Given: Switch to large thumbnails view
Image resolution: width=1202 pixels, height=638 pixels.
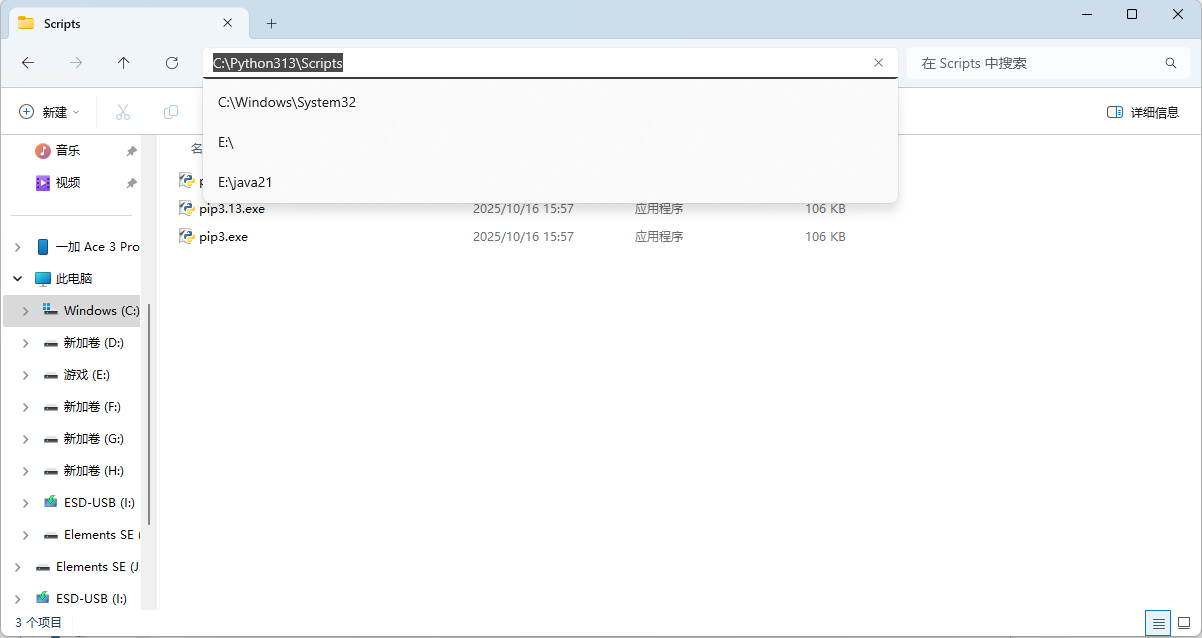Looking at the screenshot, I should pyautogui.click(x=1184, y=623).
